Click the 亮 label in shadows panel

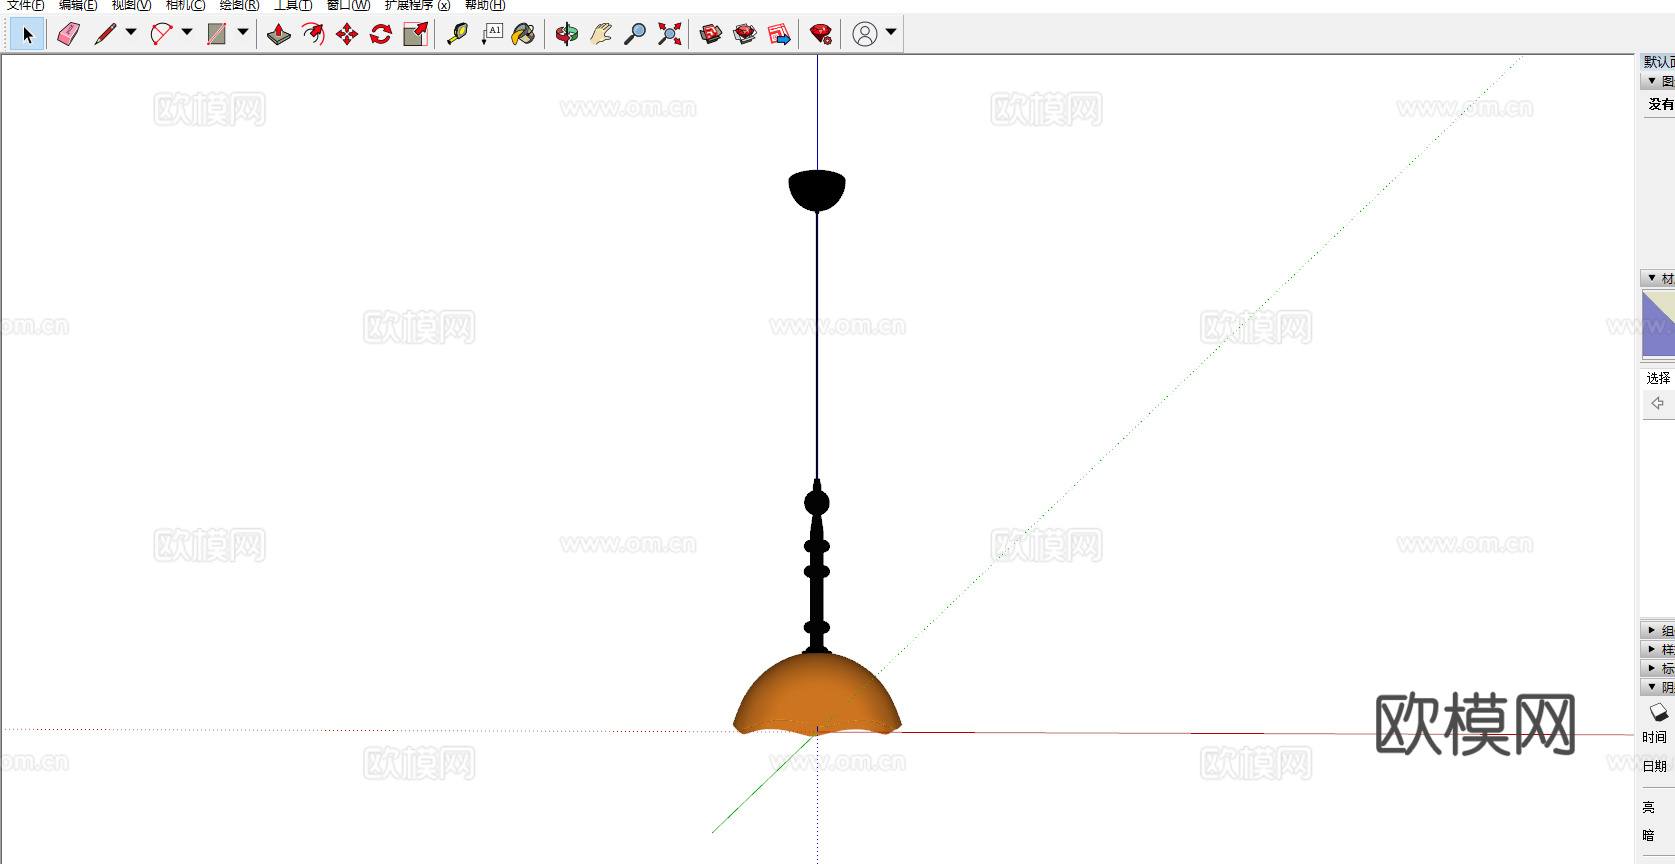[x=1649, y=807]
